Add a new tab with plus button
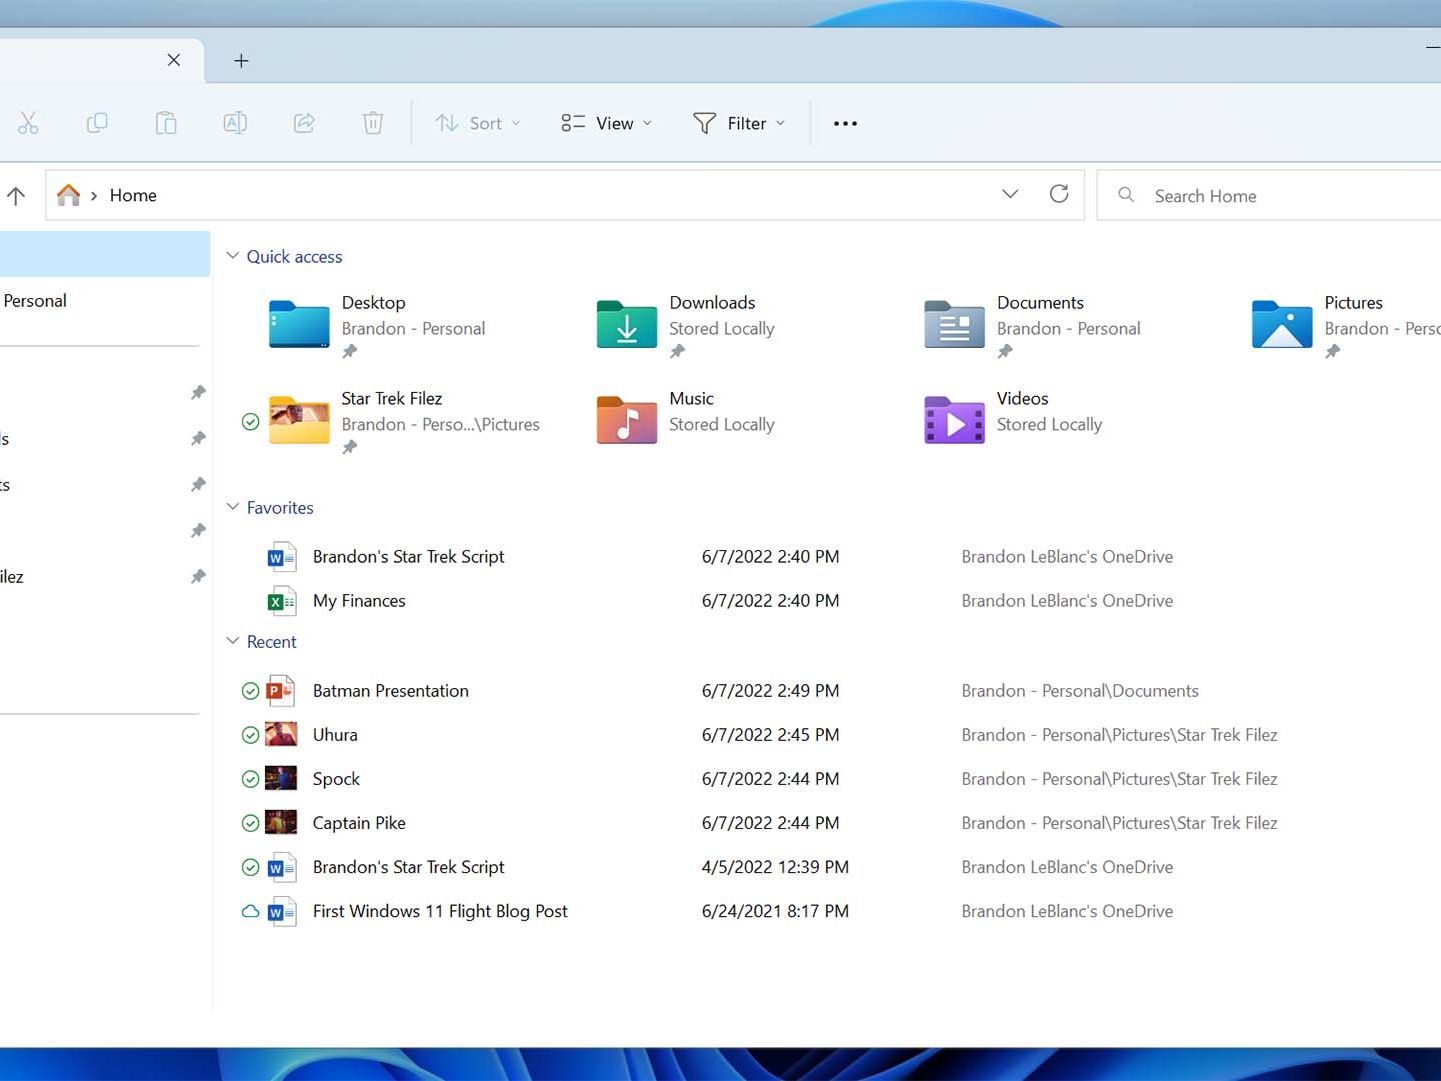 coord(241,61)
